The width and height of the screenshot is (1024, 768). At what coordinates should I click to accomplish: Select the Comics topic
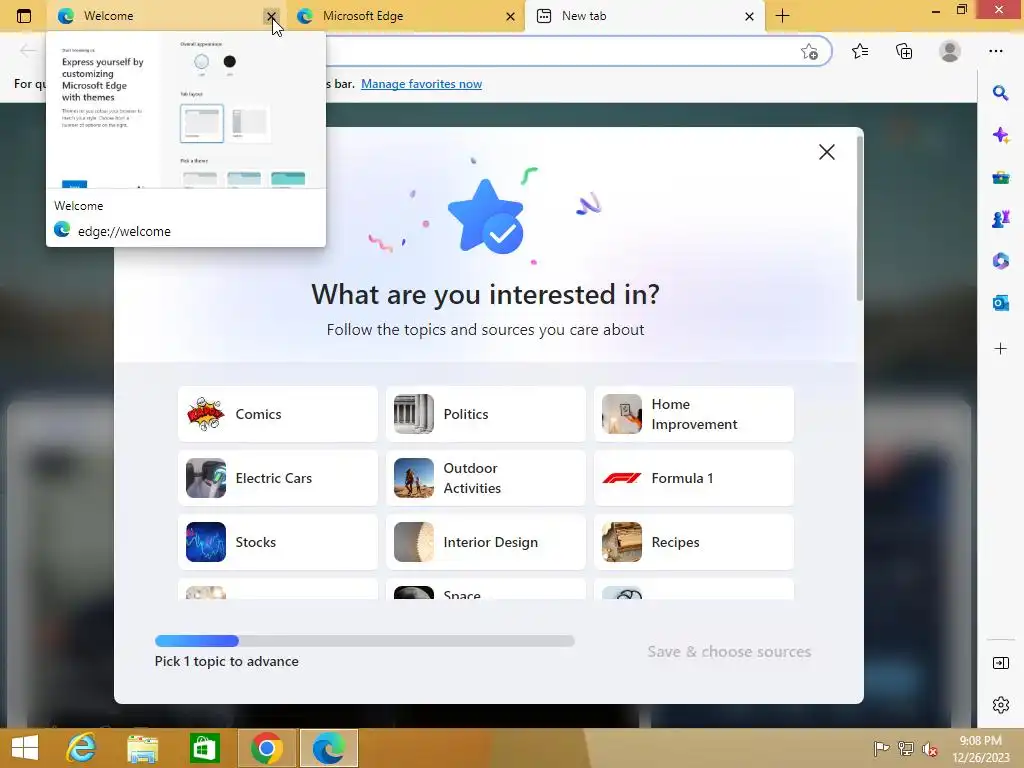[278, 414]
